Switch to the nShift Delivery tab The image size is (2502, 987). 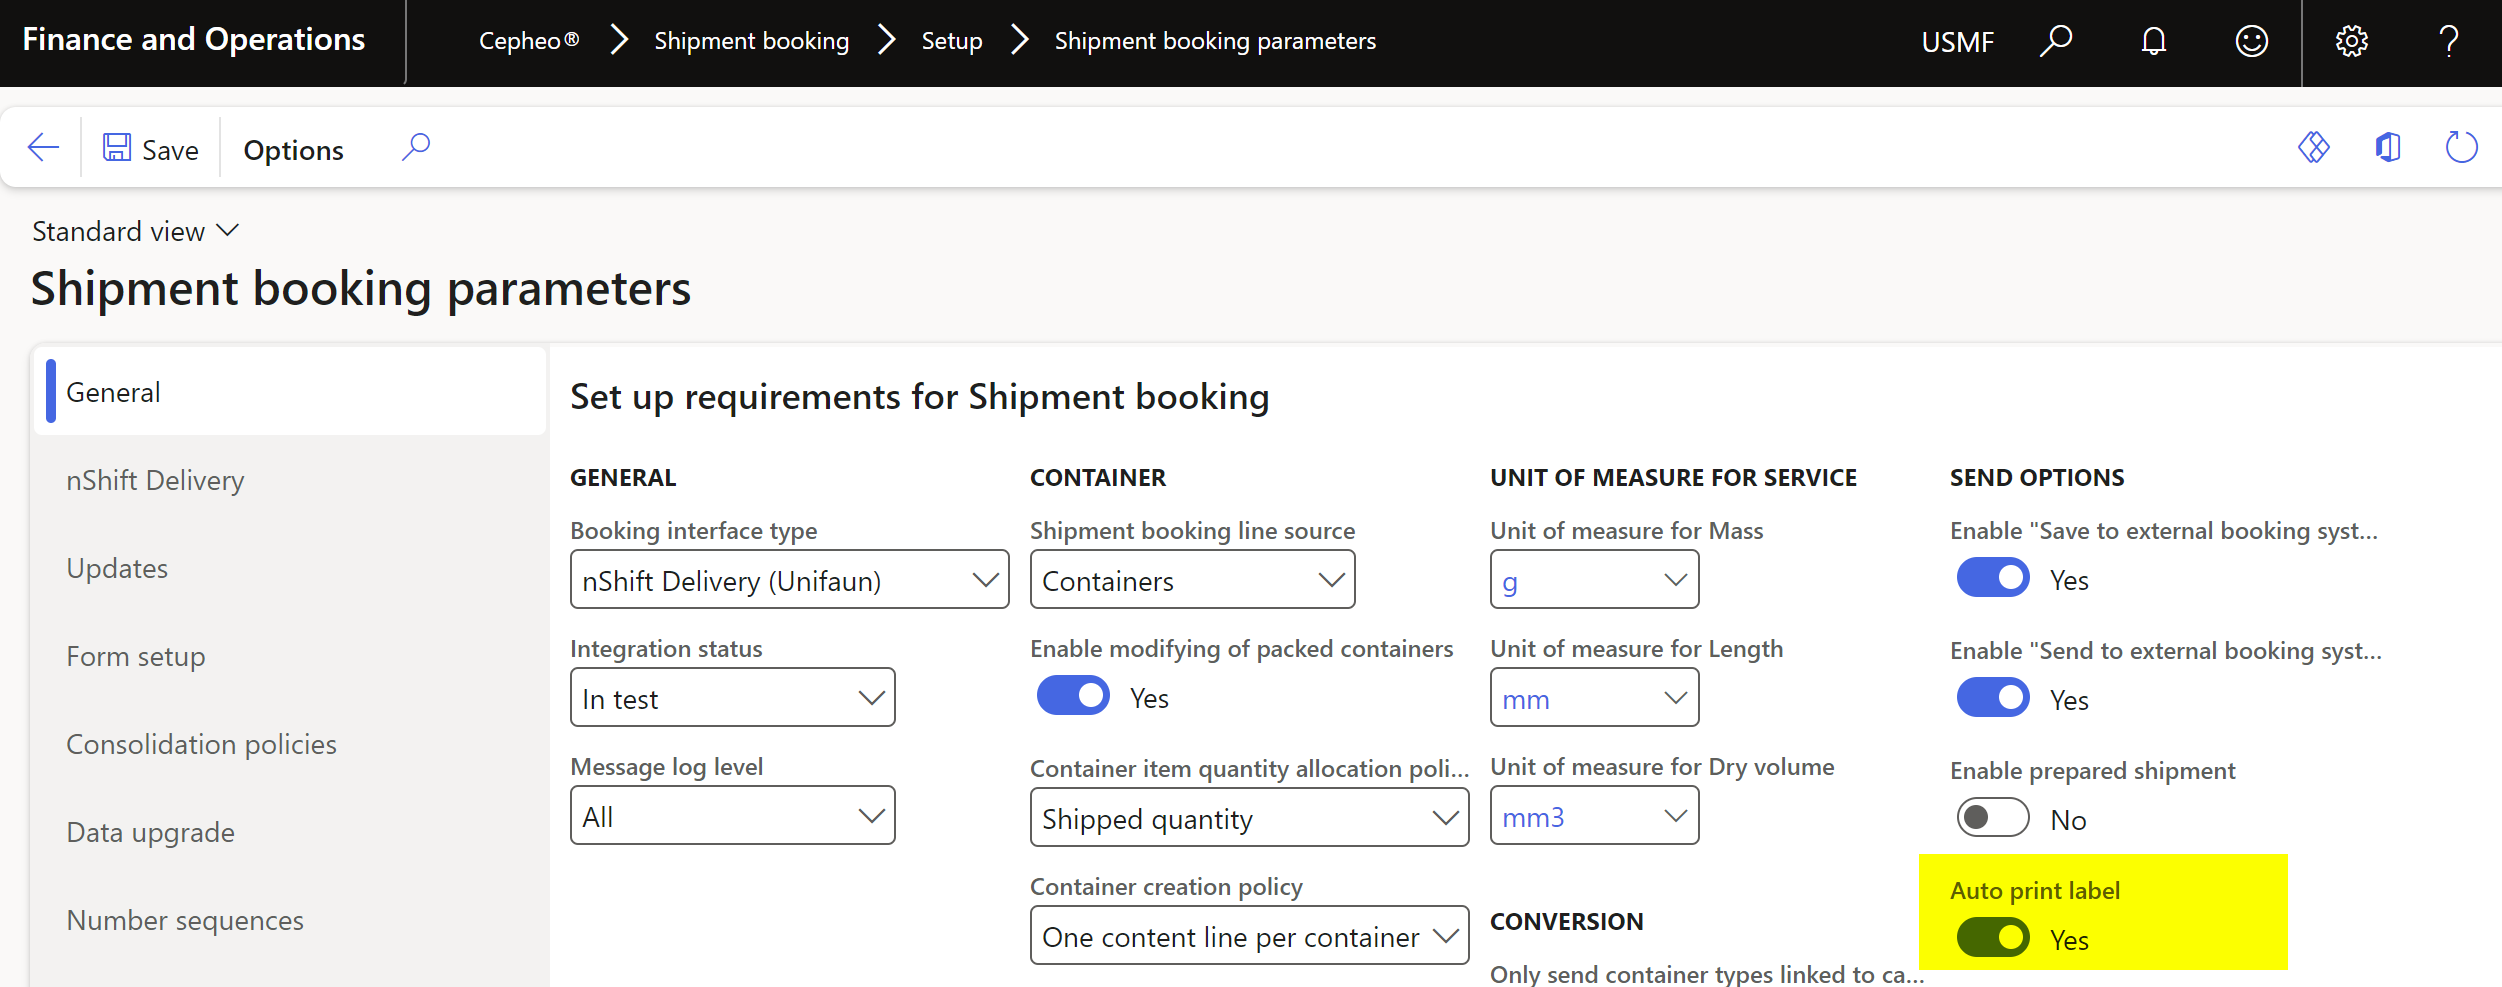[x=155, y=480]
